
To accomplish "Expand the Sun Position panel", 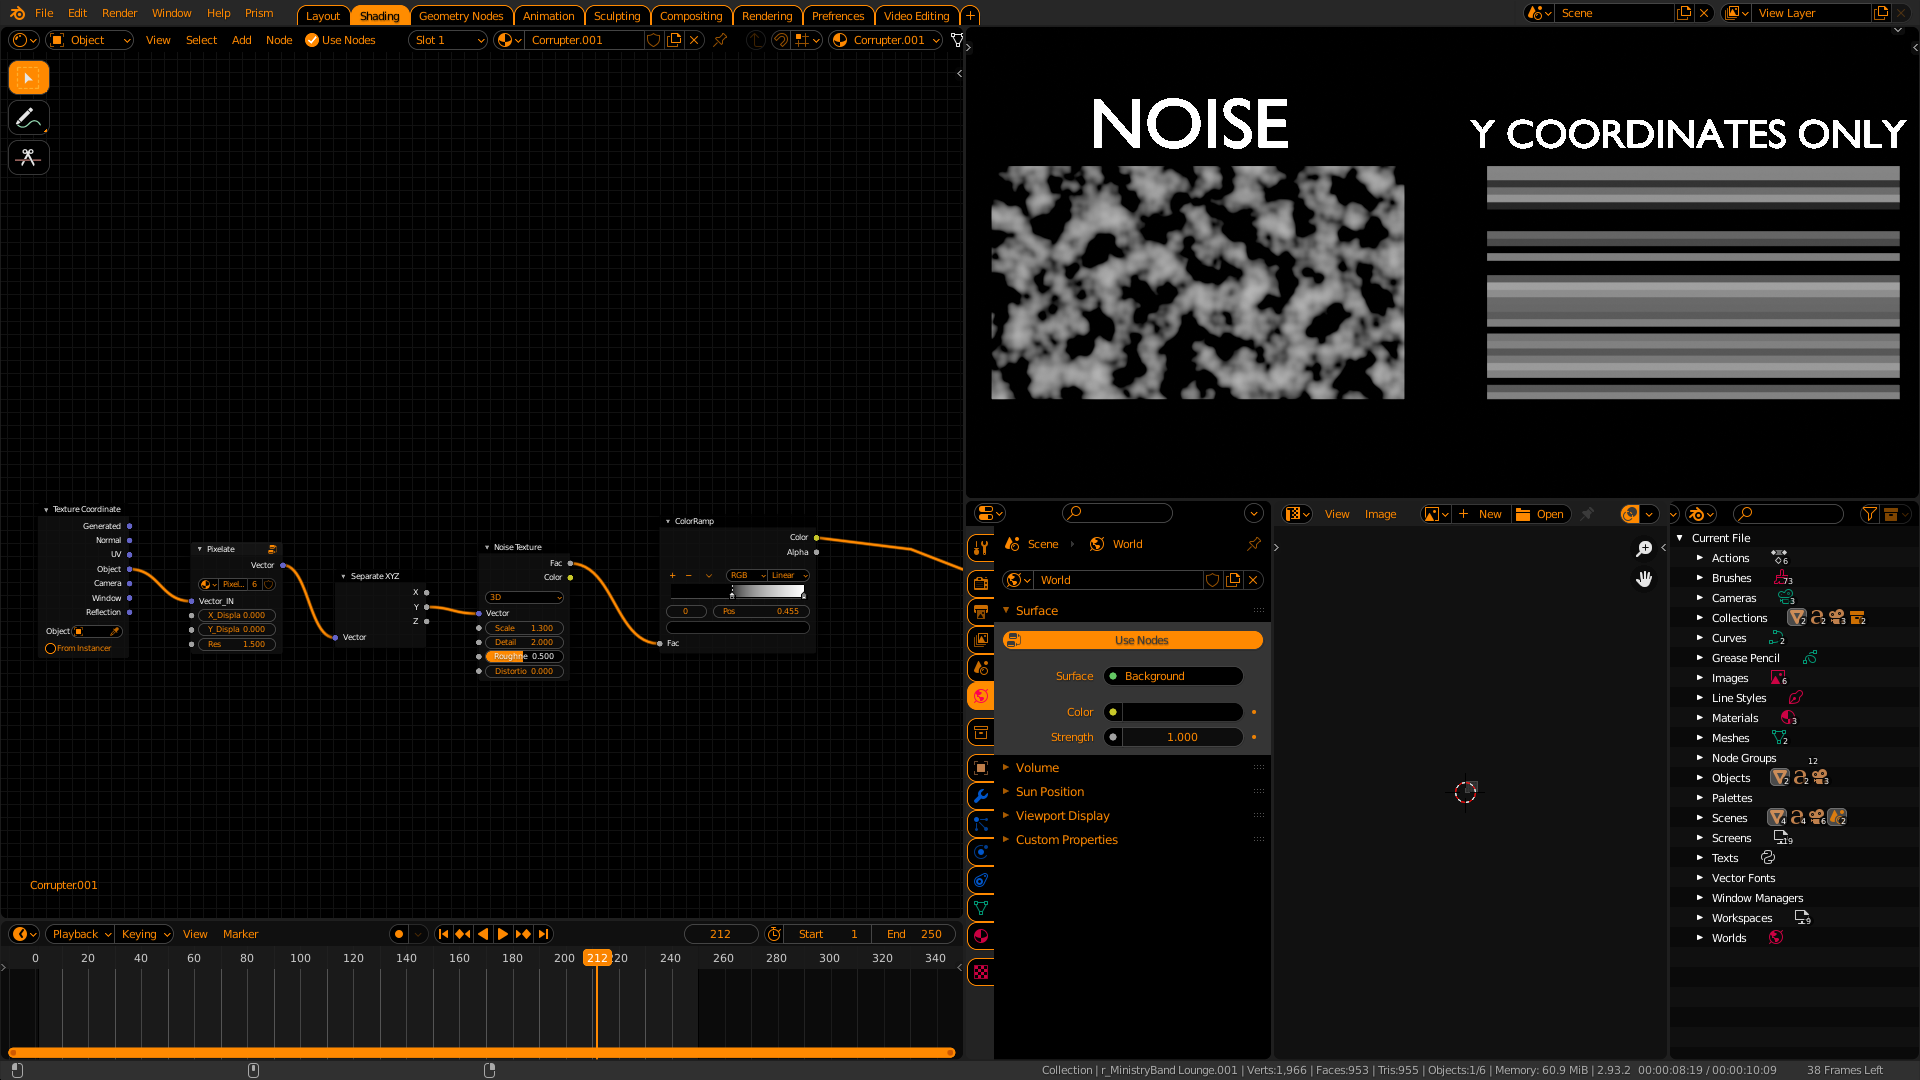I will [1049, 792].
